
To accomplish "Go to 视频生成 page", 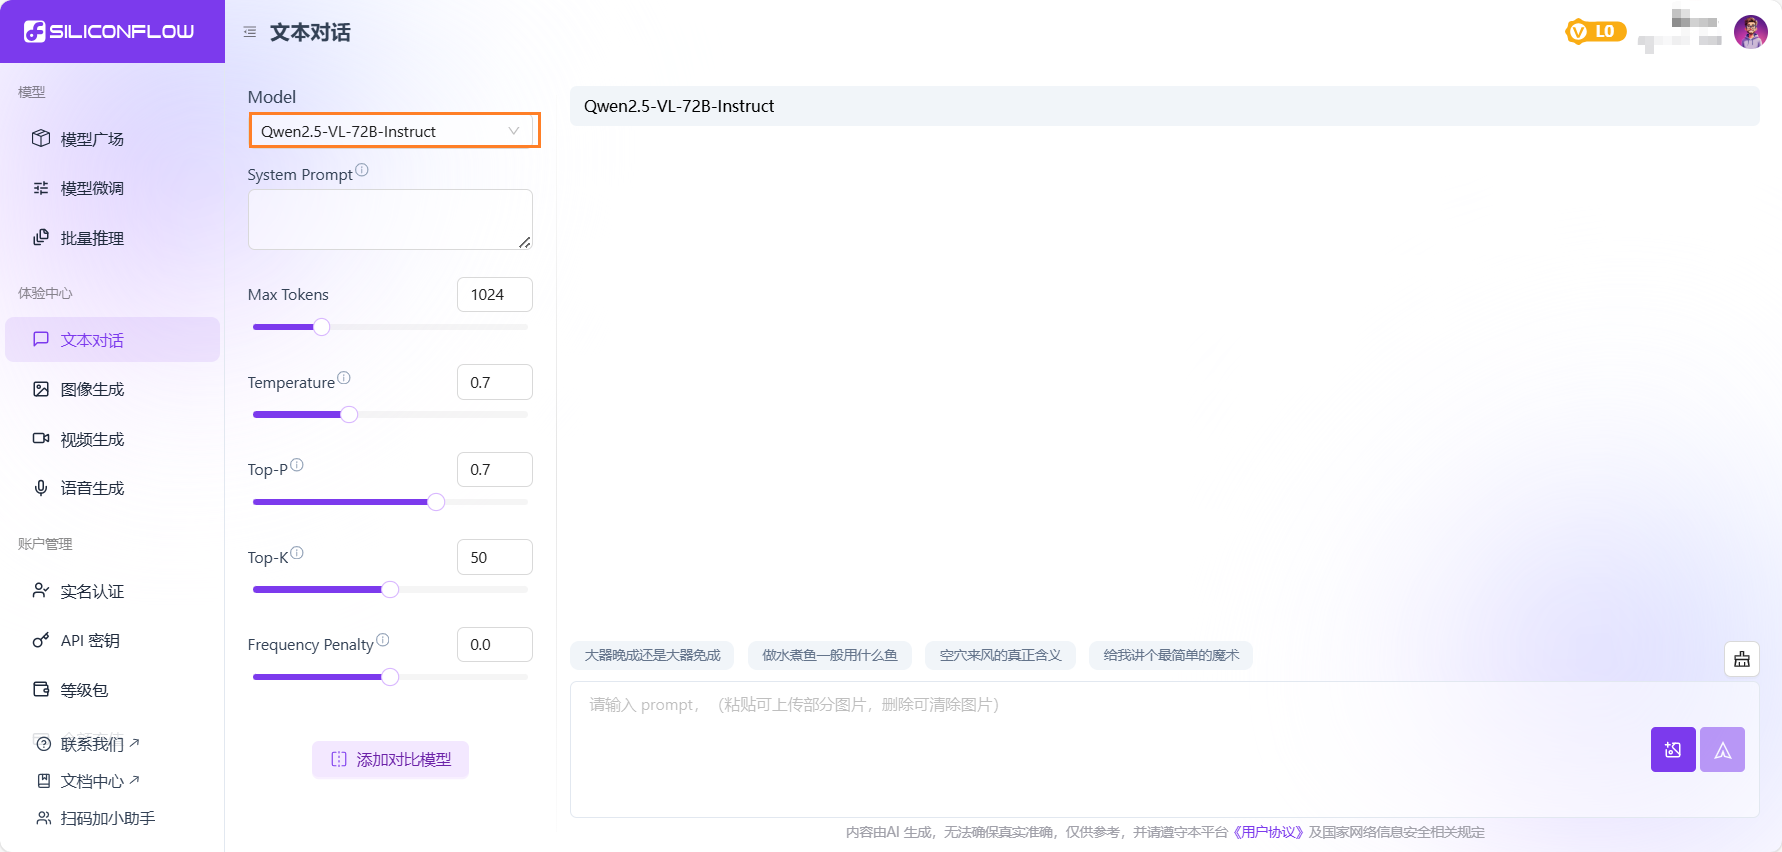I will coord(112,439).
